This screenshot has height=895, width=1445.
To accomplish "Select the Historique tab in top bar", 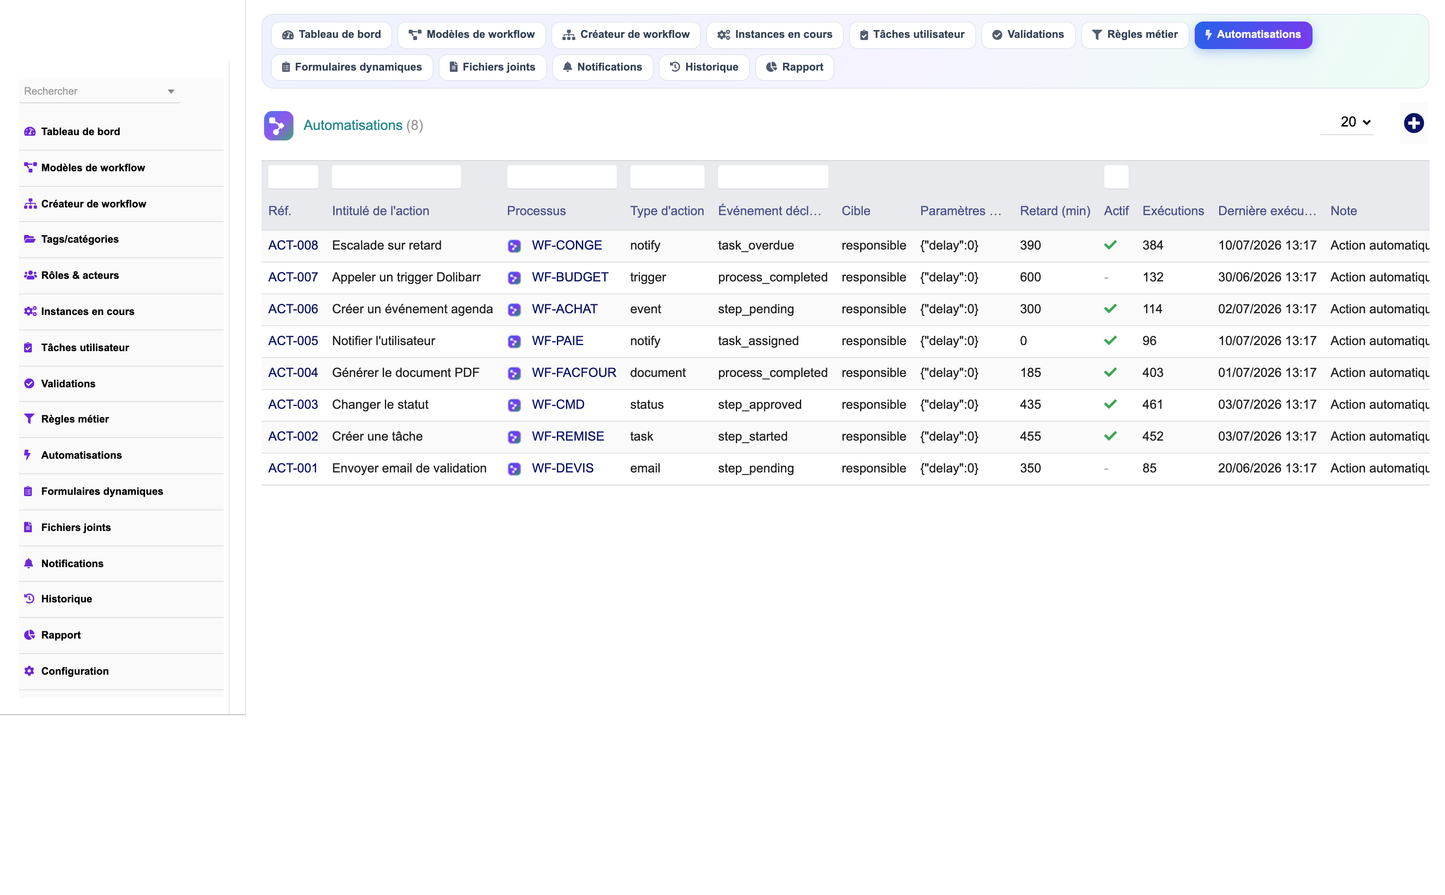I will (x=704, y=67).
